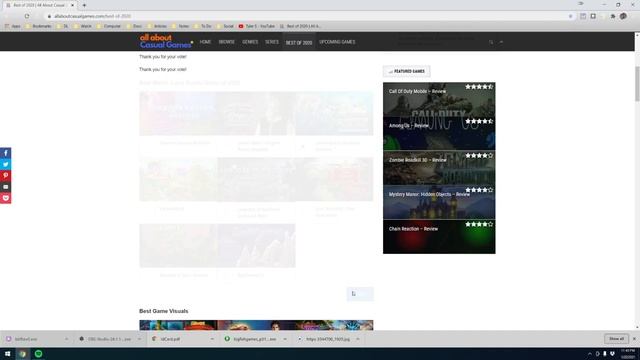Open the downloaded PDF file
The width and height of the screenshot is (640, 360).
(x=167, y=339)
